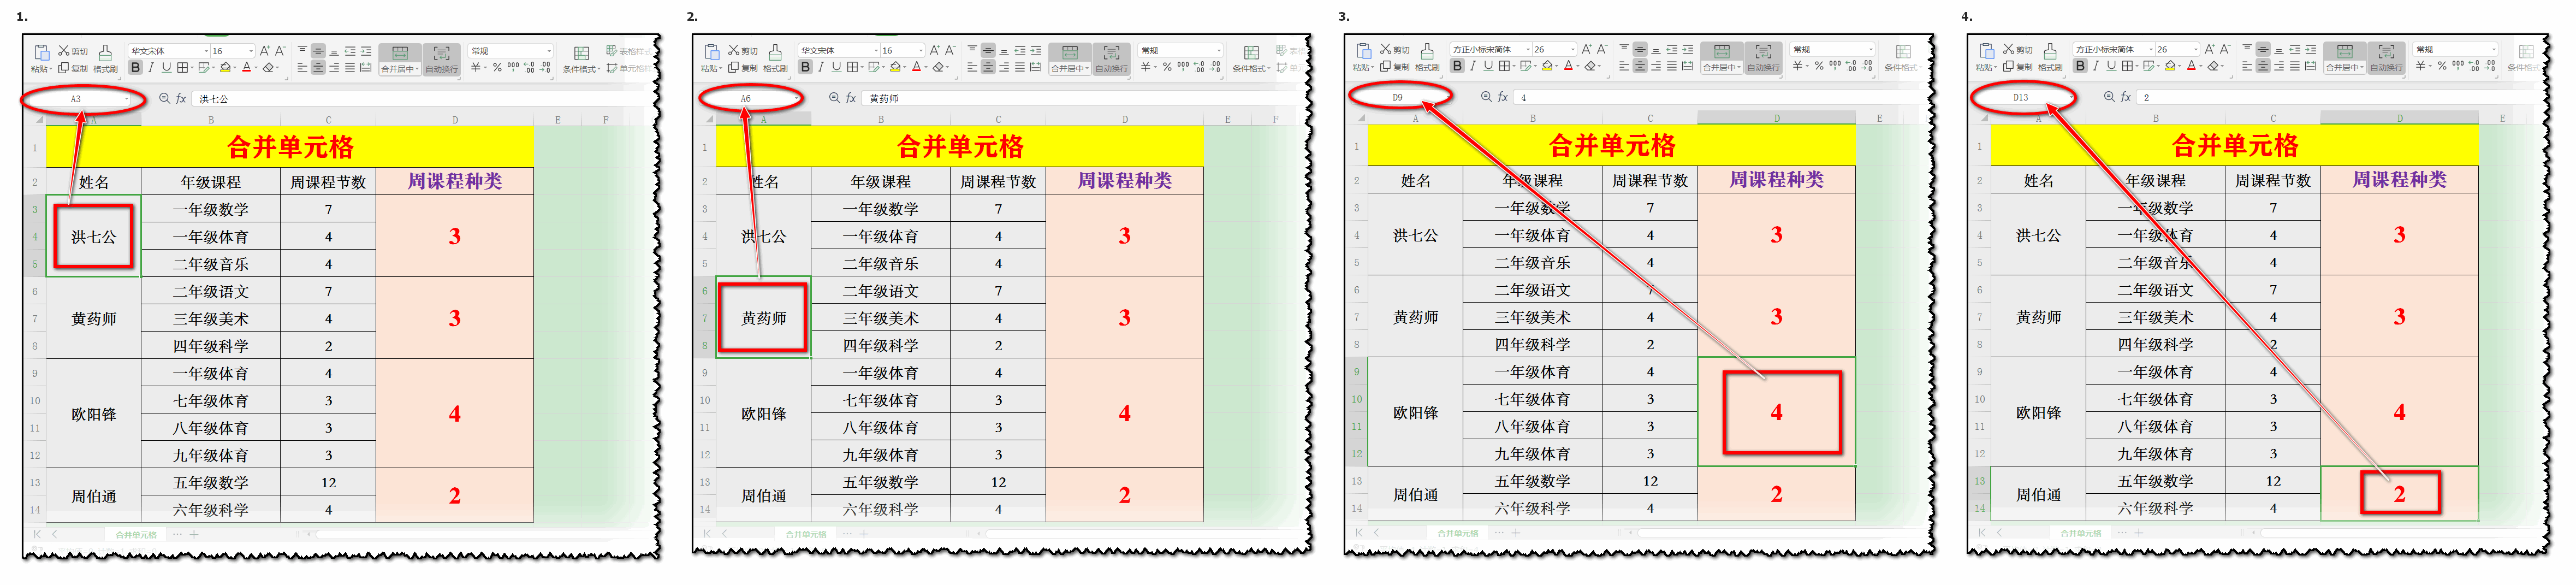Click the percent style icon in screenshot 1

(497, 68)
